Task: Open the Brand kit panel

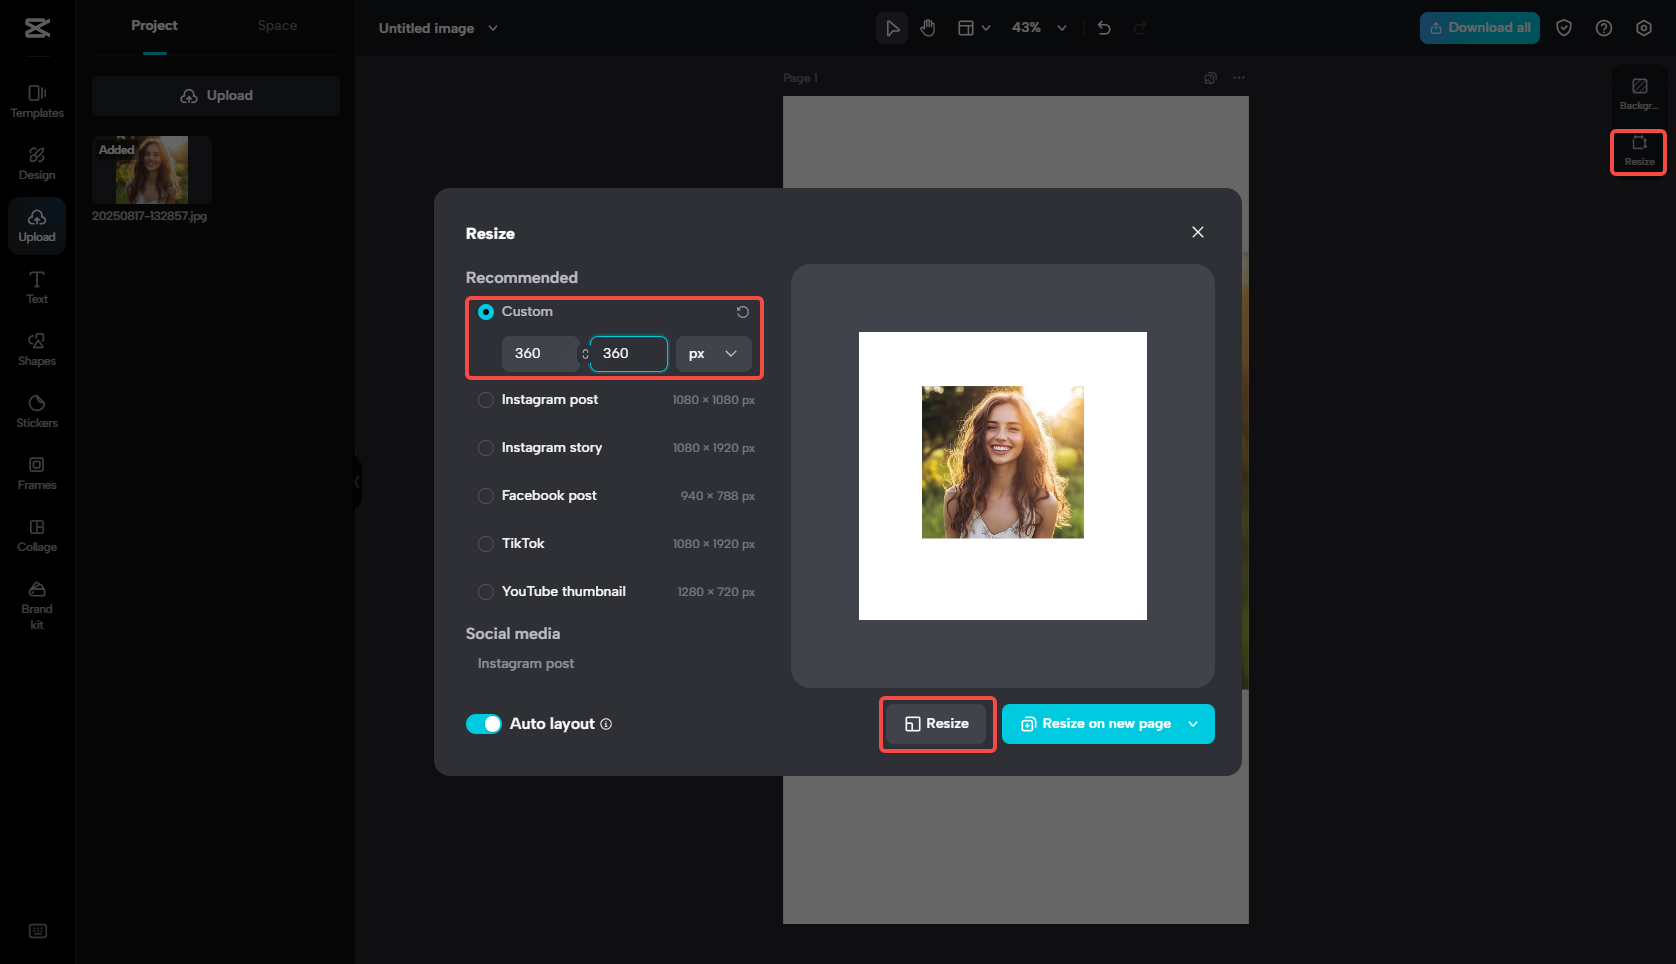Action: [x=37, y=604]
